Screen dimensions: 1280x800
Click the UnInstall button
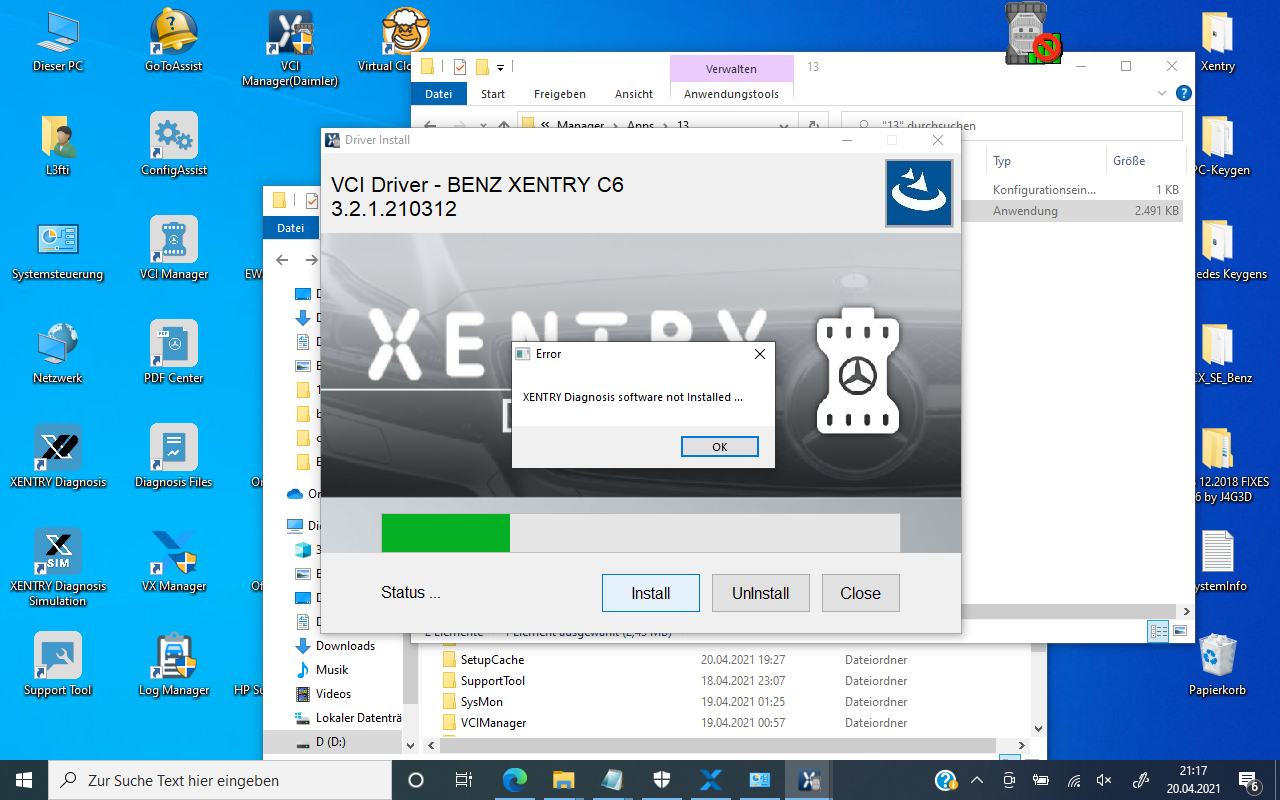tap(760, 593)
